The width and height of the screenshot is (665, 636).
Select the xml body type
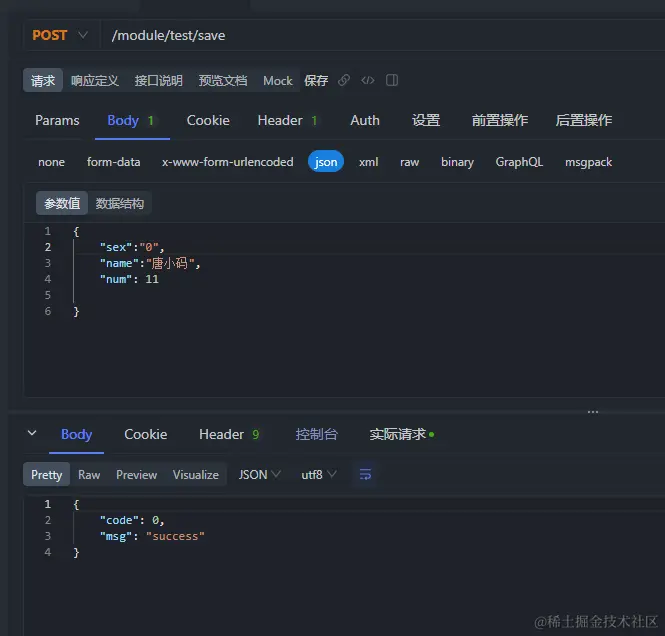(369, 162)
